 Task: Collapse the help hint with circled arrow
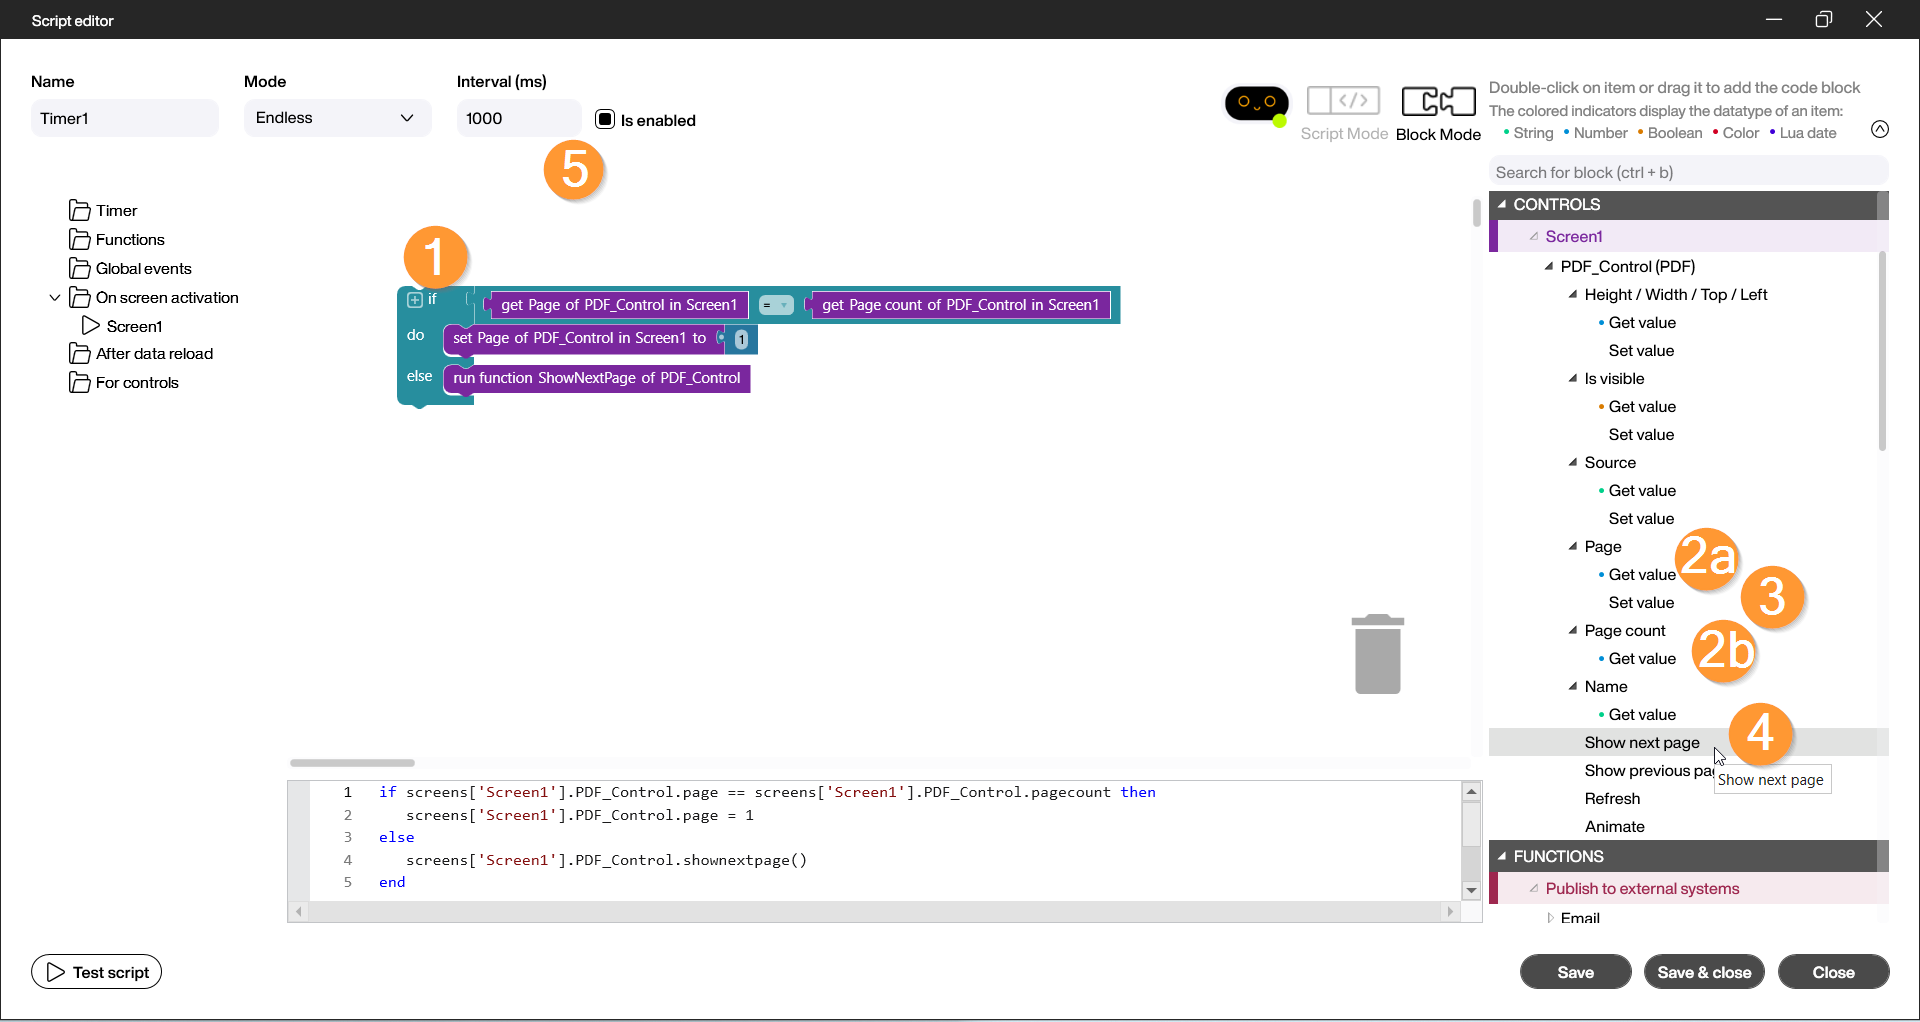1879,129
